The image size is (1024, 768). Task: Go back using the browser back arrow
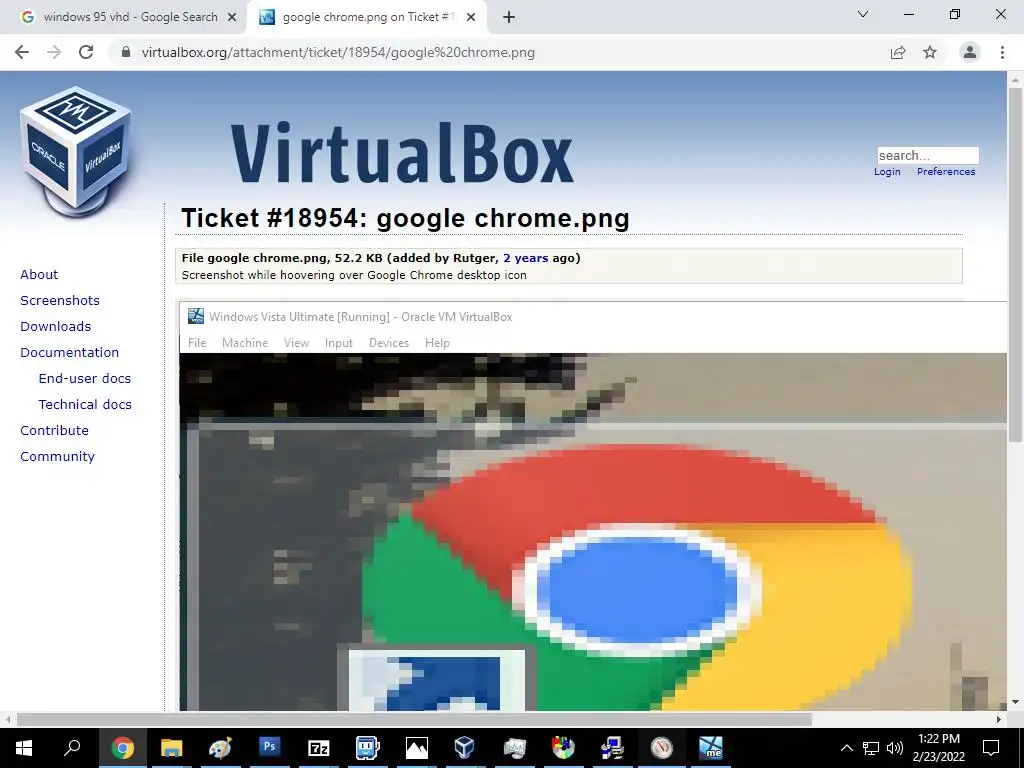click(x=22, y=52)
